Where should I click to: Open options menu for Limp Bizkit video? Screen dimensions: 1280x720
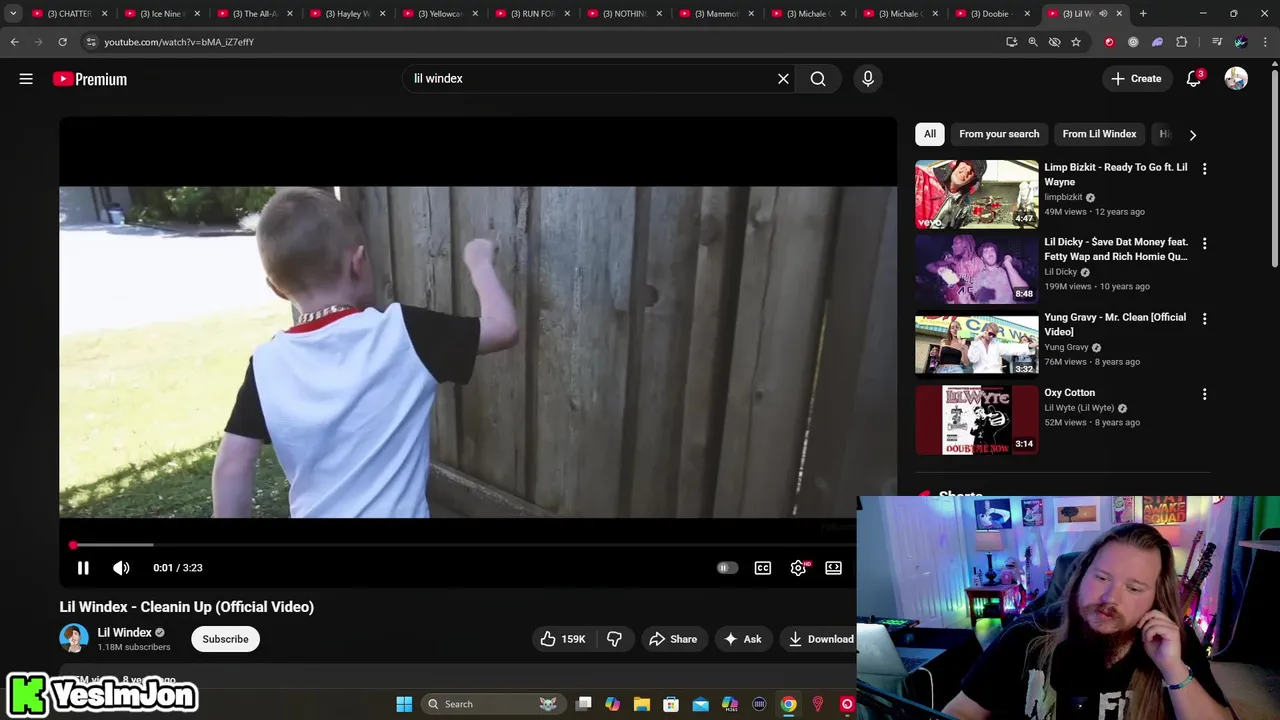[1204, 169]
